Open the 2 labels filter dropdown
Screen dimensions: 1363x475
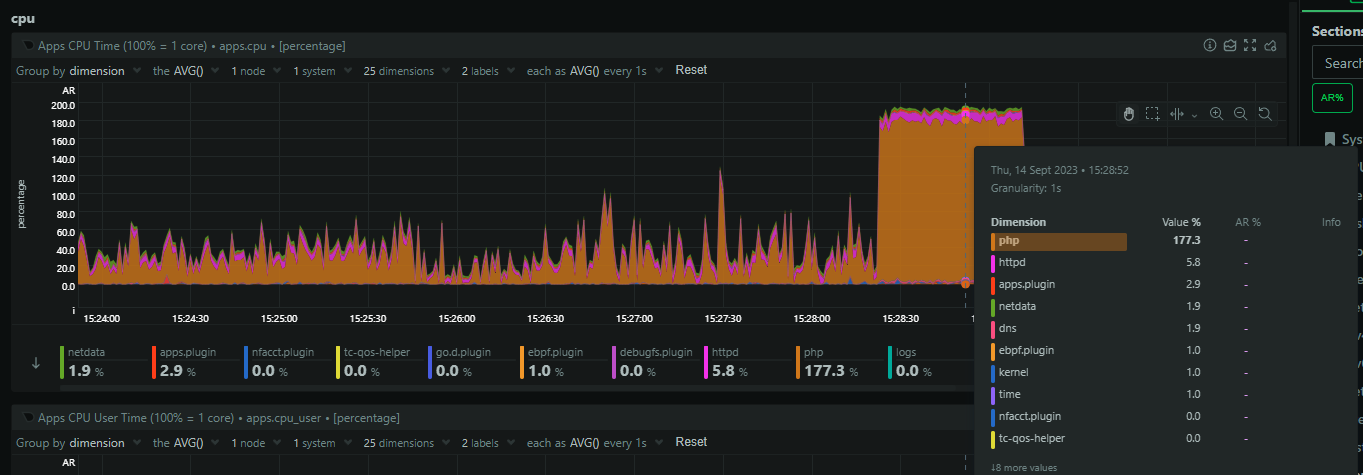pos(485,71)
